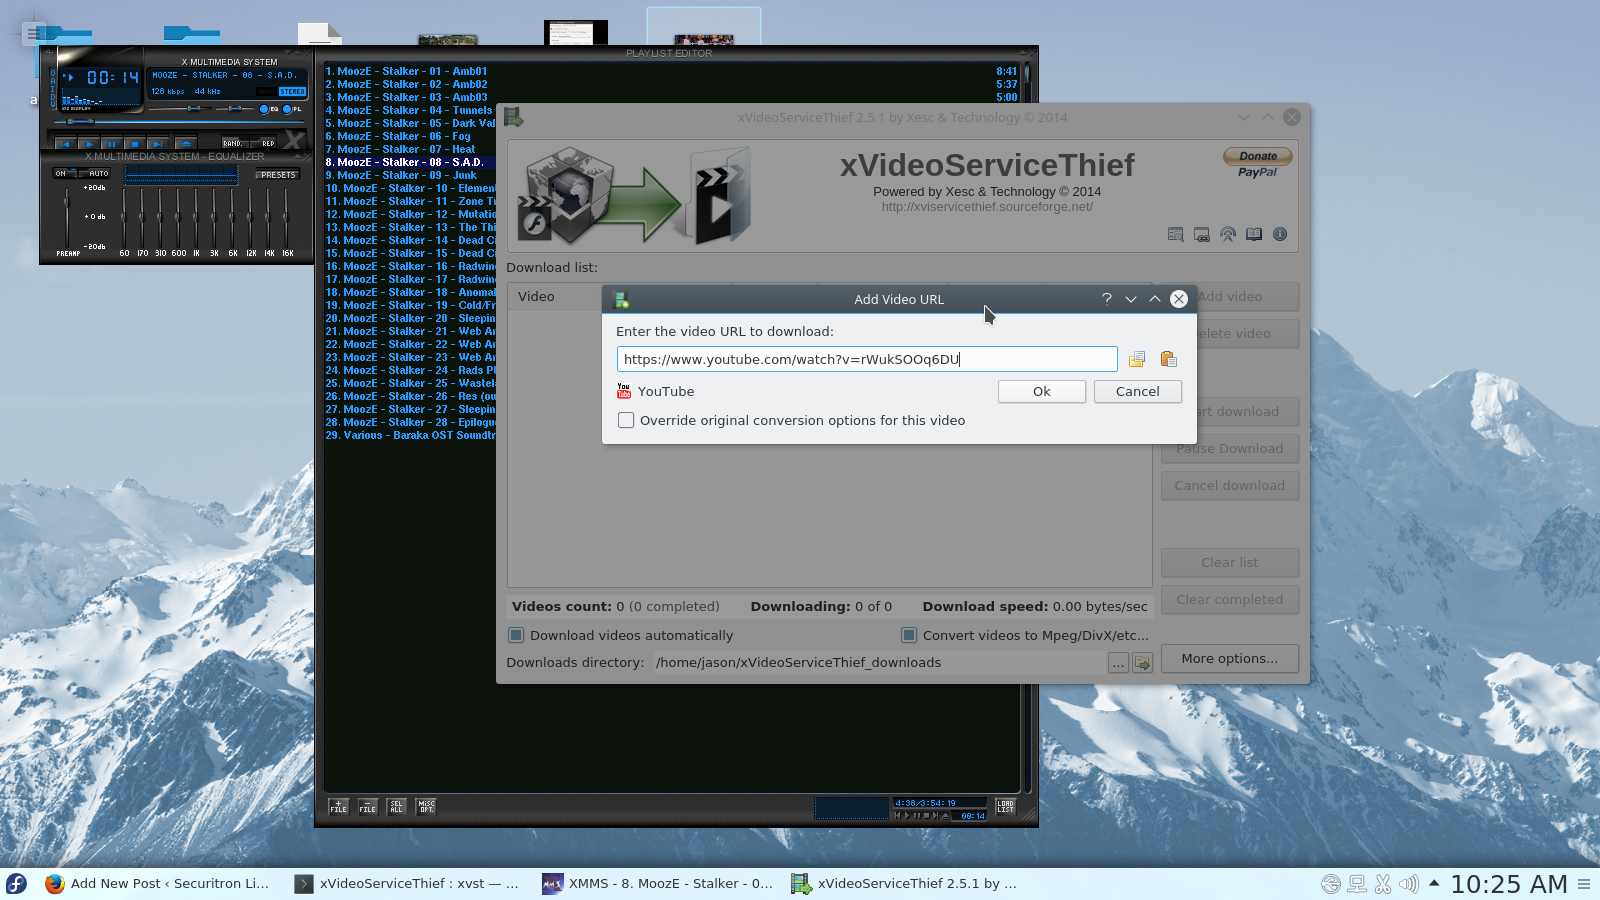Switch to Firefox Add New Post taskbar entry

(x=158, y=883)
